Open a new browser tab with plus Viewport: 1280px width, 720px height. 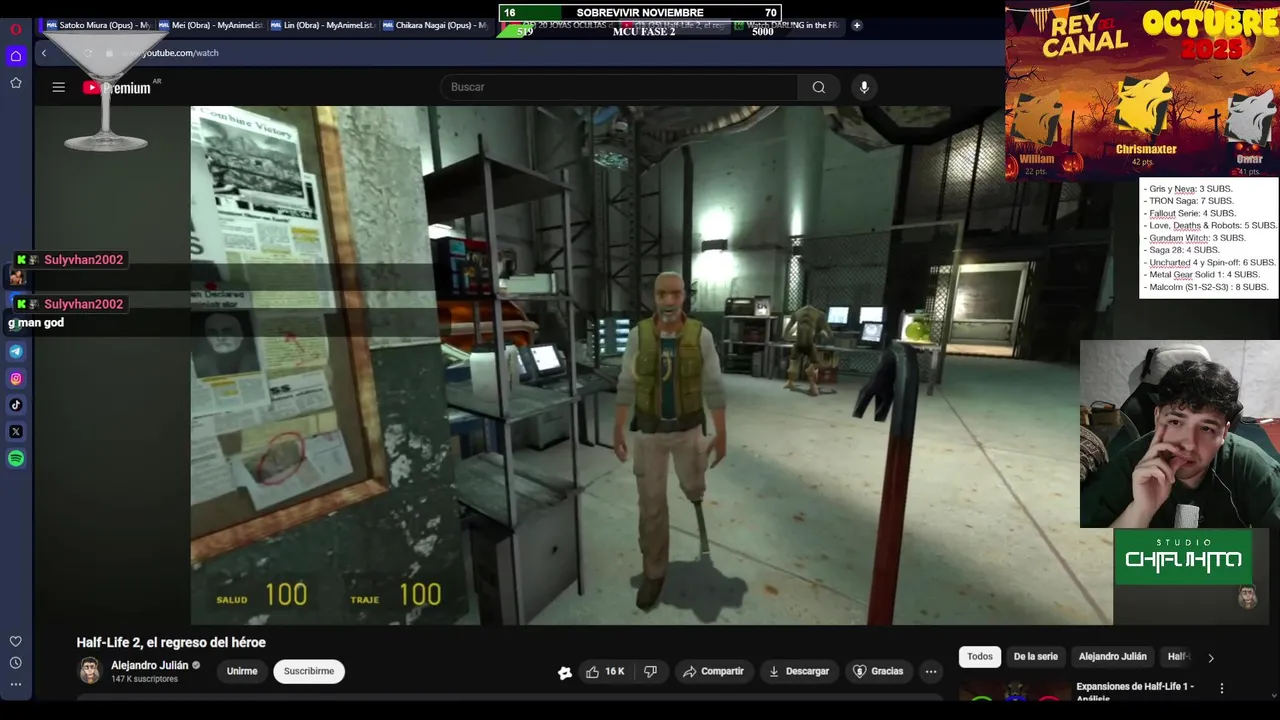pyautogui.click(x=857, y=25)
